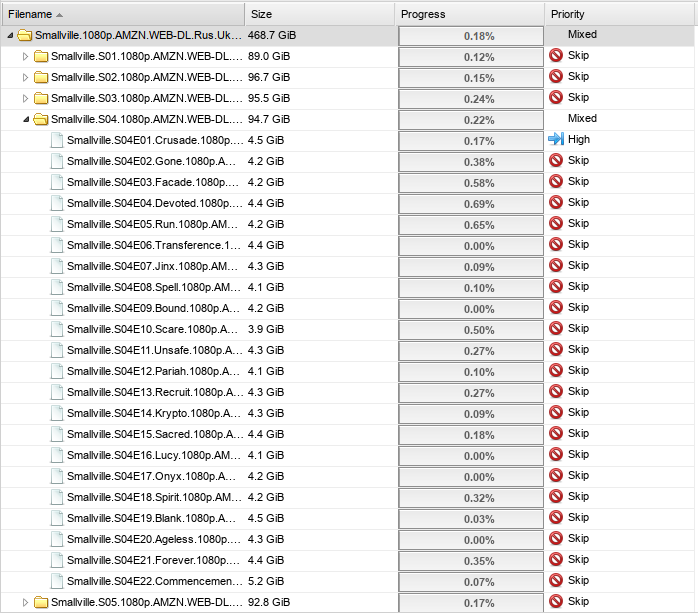The width and height of the screenshot is (698, 613).
Task: Expand the Smallville.S02 folder
Action: tap(25, 77)
